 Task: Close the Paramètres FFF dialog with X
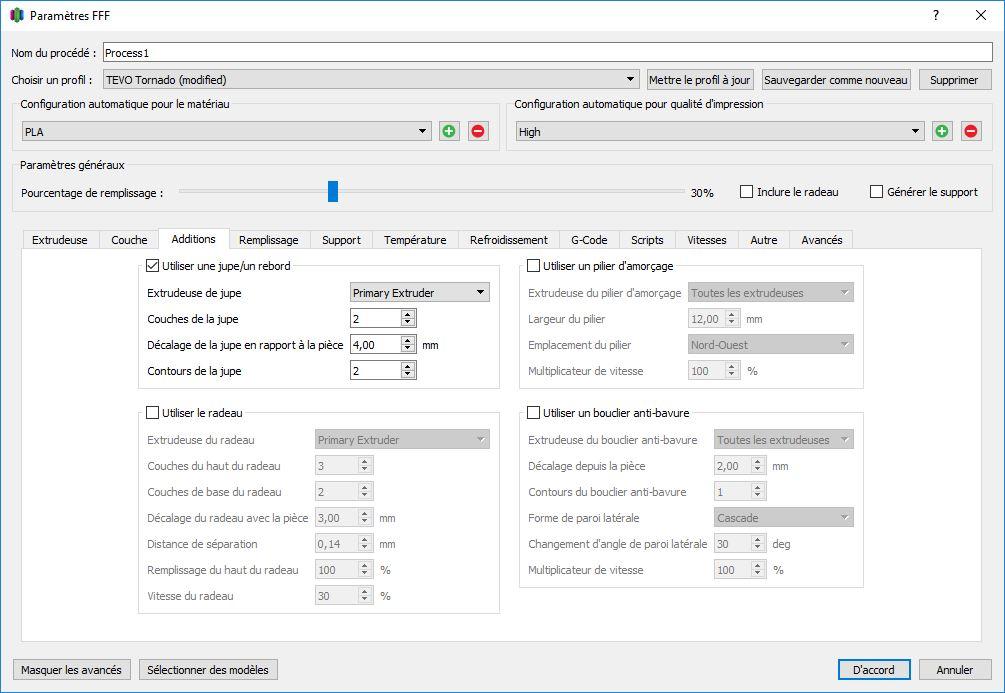(x=981, y=15)
